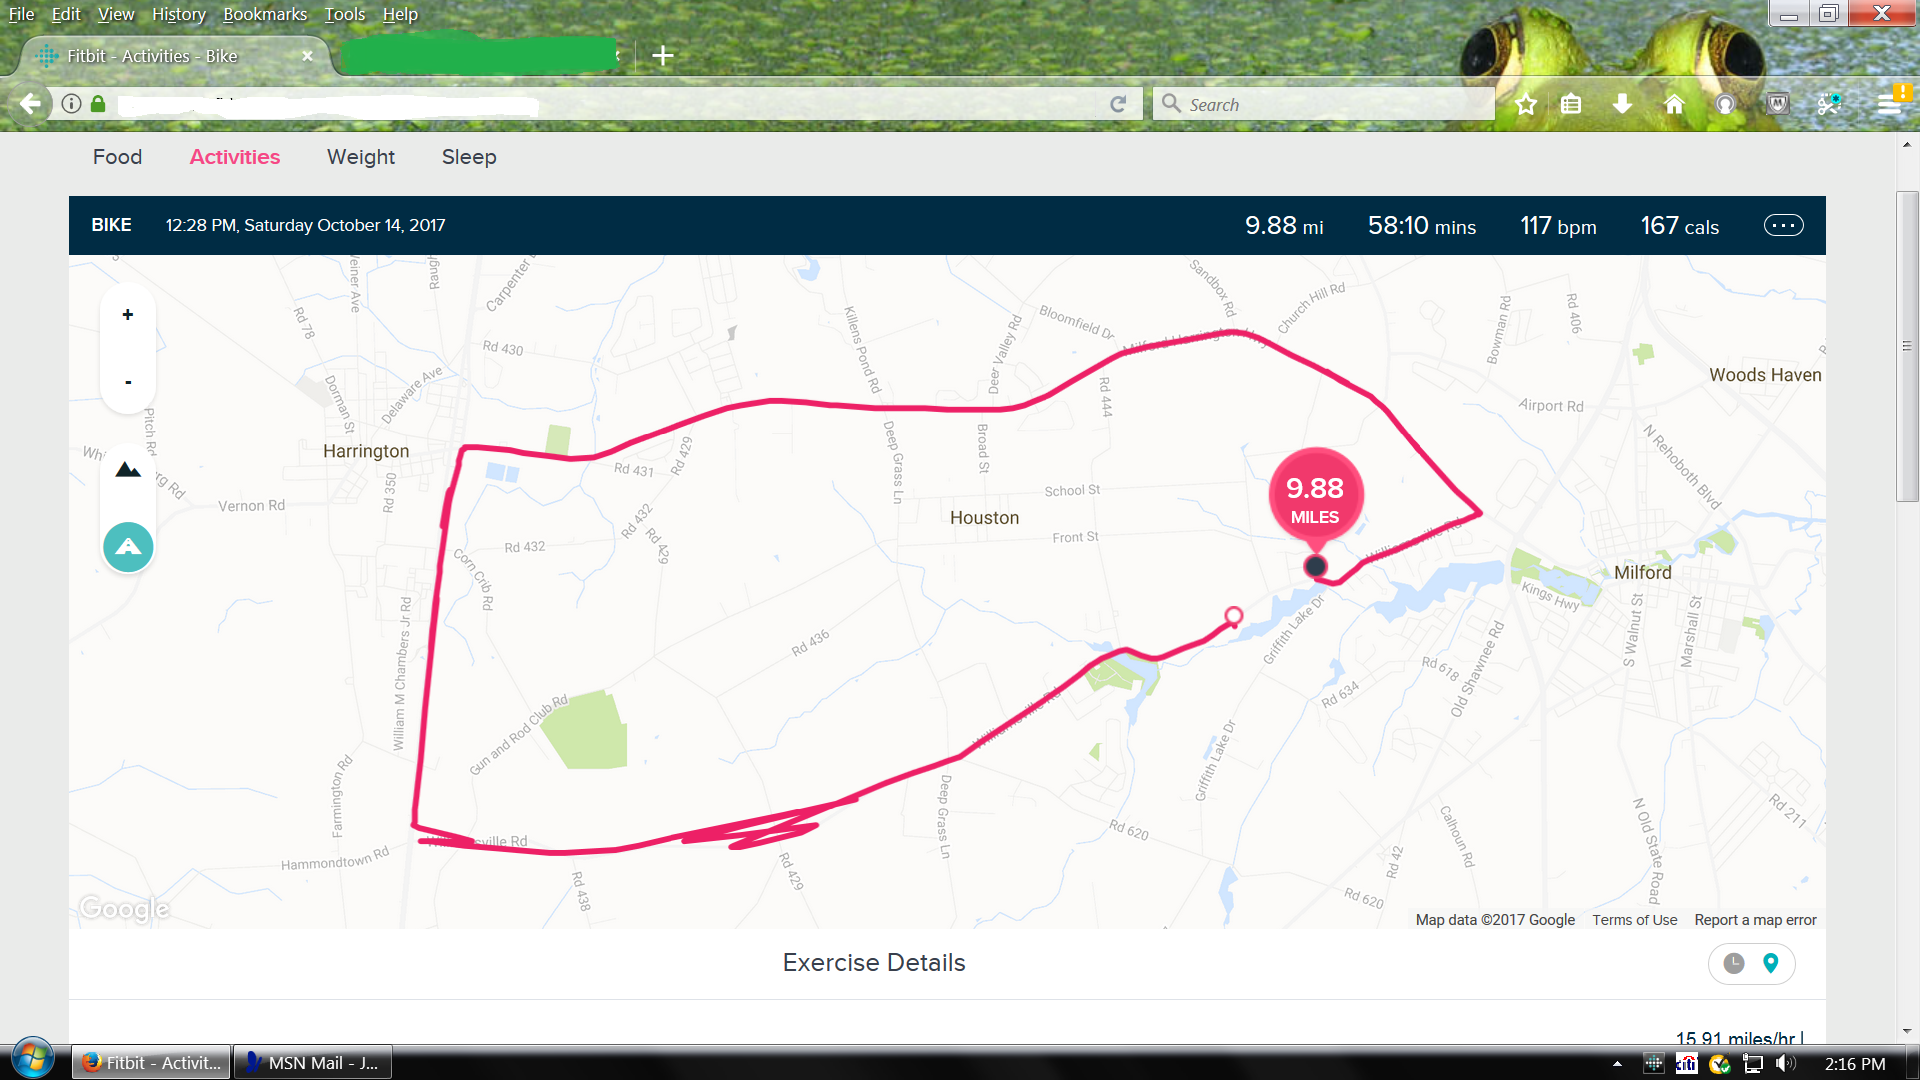This screenshot has width=1920, height=1080.
Task: Click the zoom out (-) map control
Action: [x=128, y=382]
